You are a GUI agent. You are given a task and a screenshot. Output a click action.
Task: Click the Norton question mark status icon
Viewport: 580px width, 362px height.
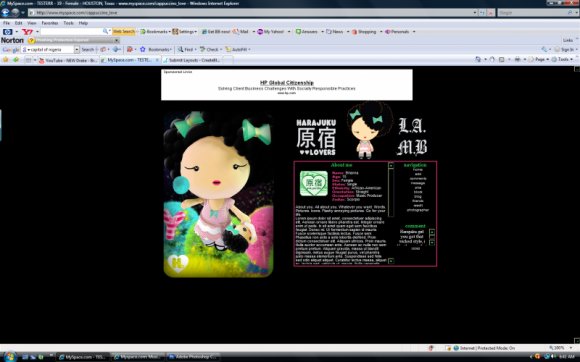point(31,40)
